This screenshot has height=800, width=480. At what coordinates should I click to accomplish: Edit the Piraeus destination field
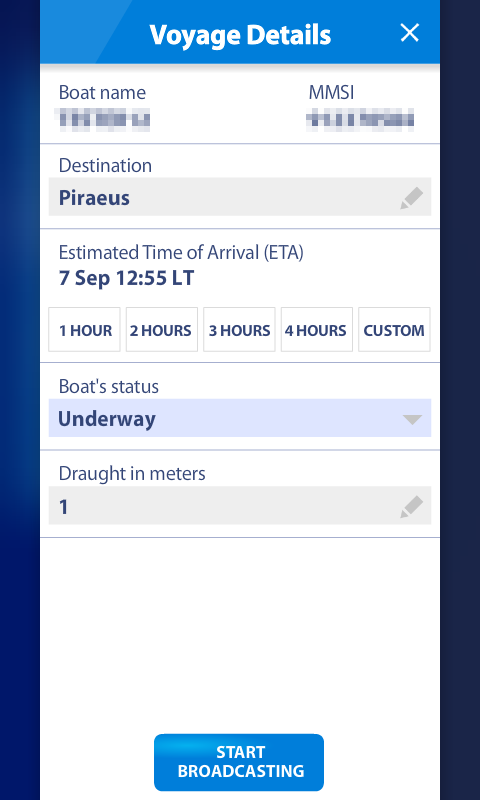[240, 197]
